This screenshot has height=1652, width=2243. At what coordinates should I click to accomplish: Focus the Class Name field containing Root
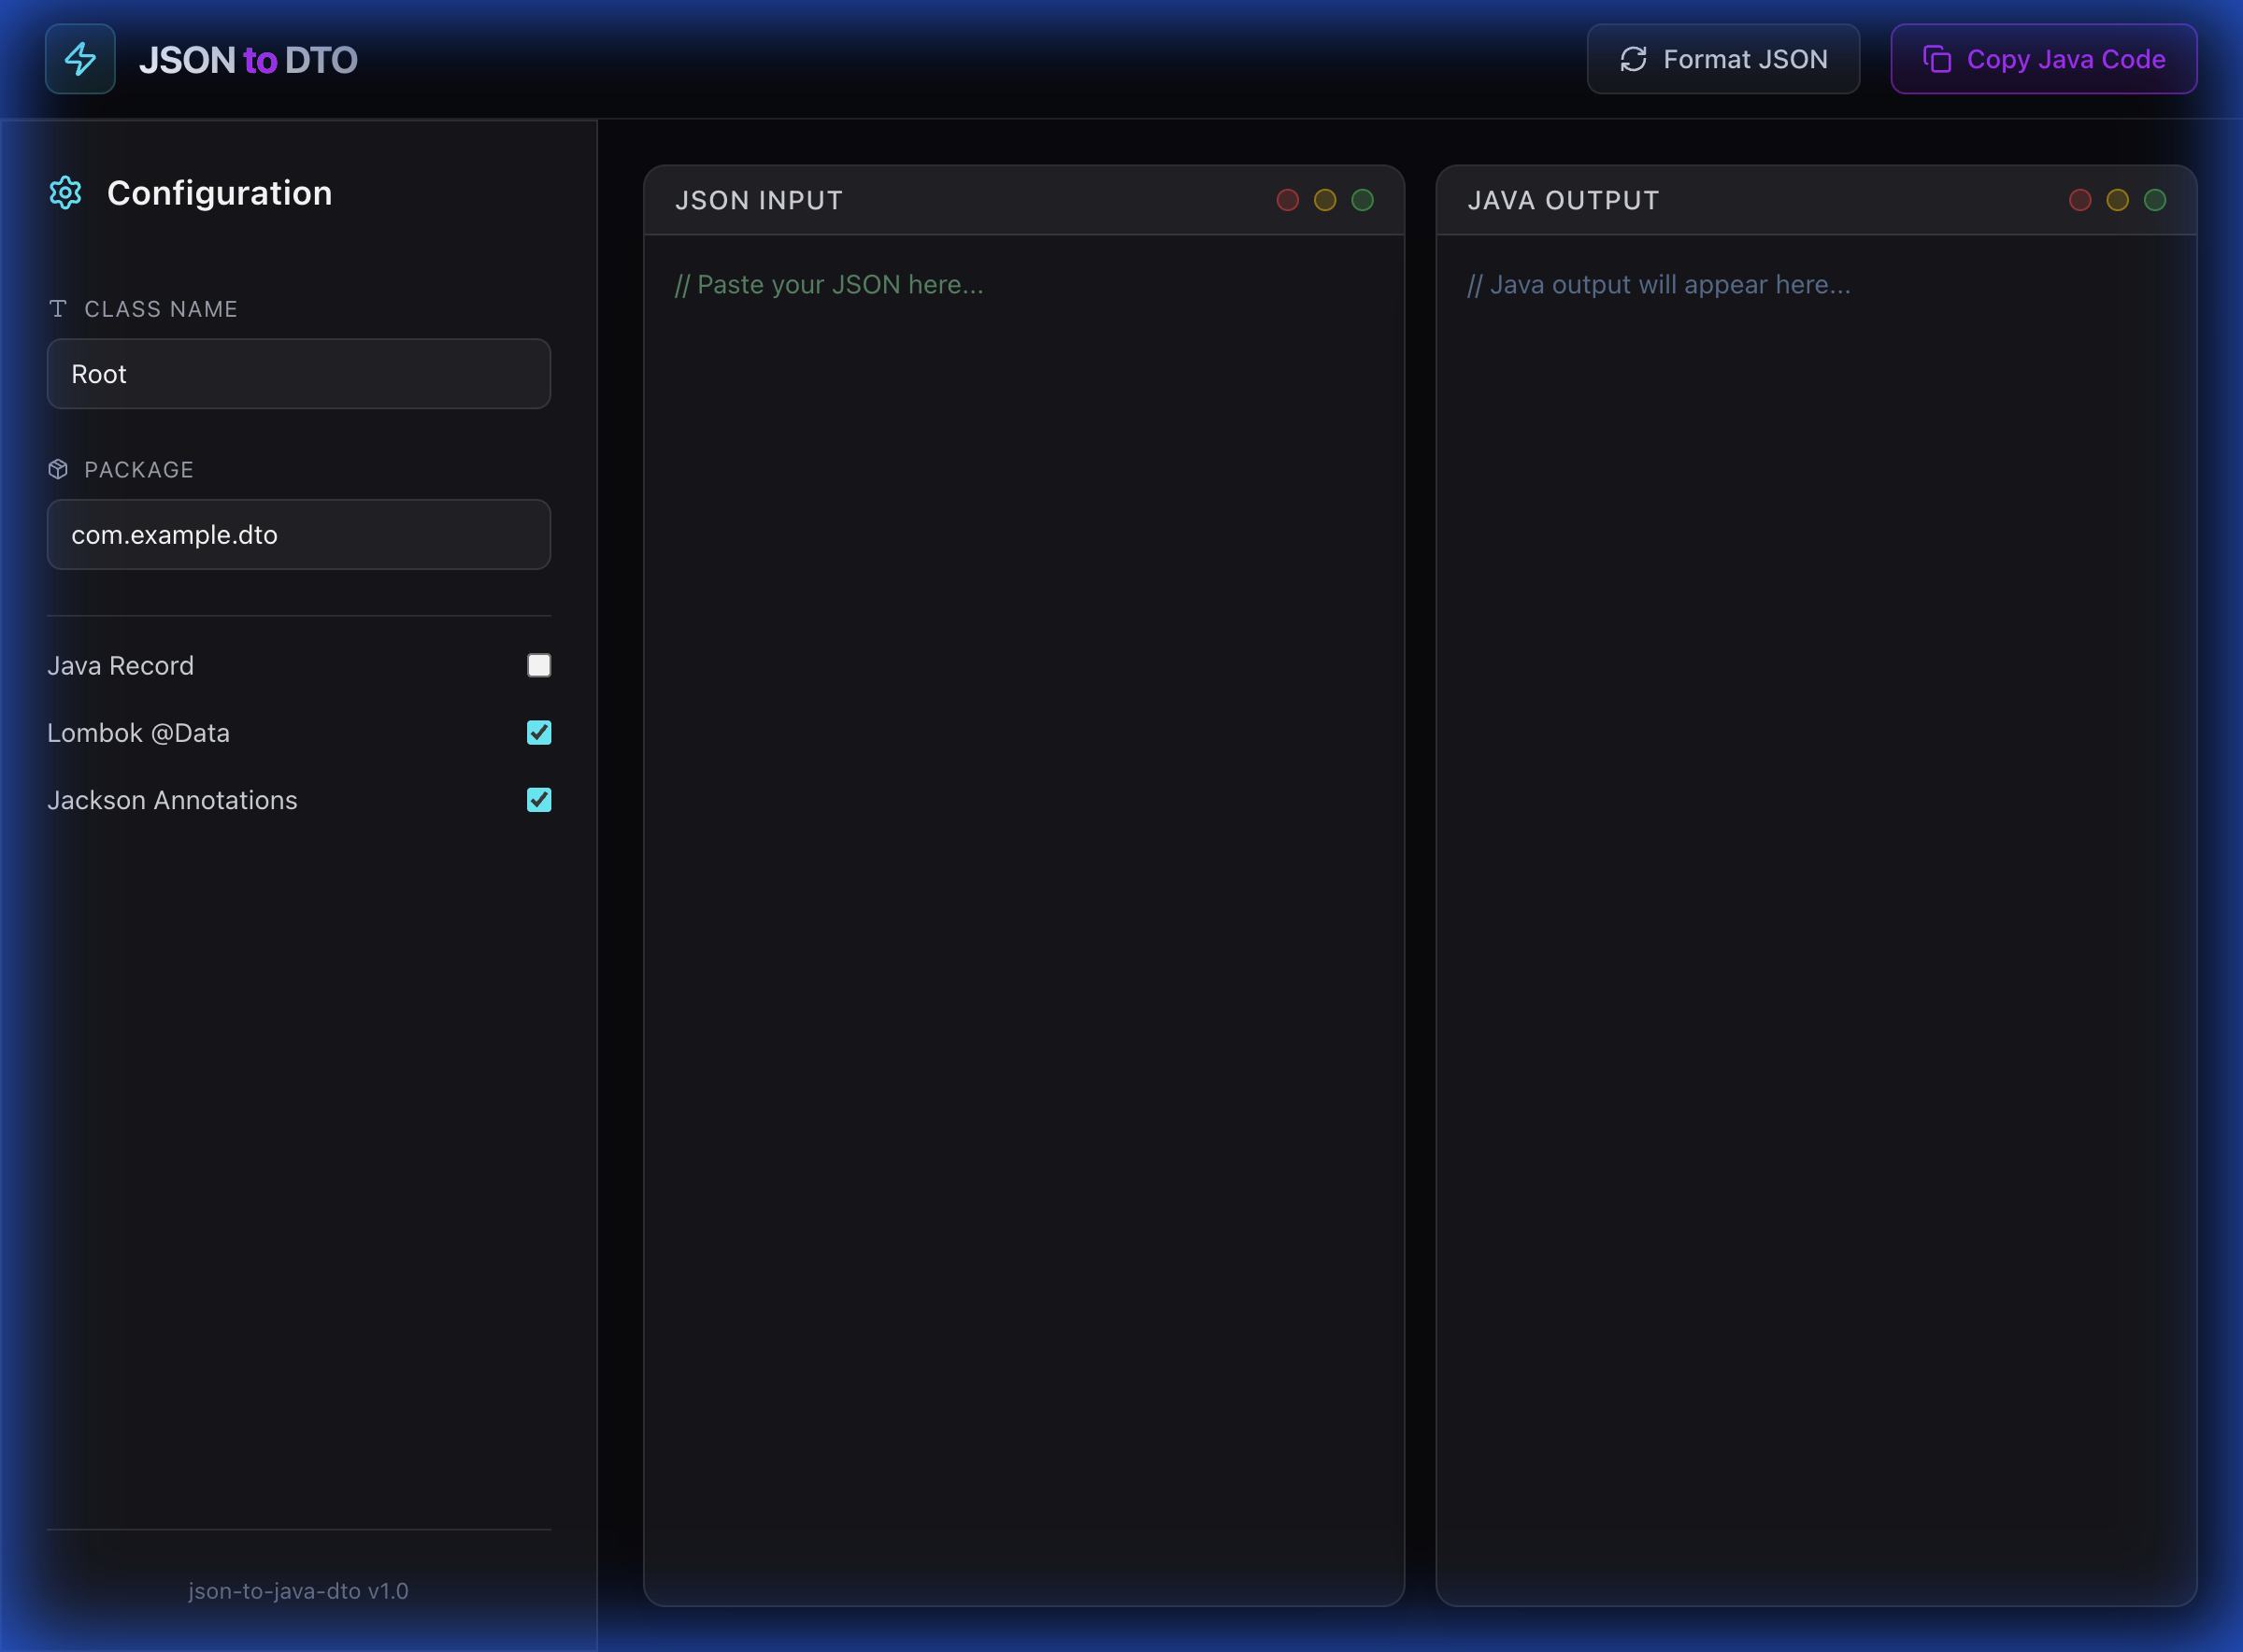pos(298,374)
